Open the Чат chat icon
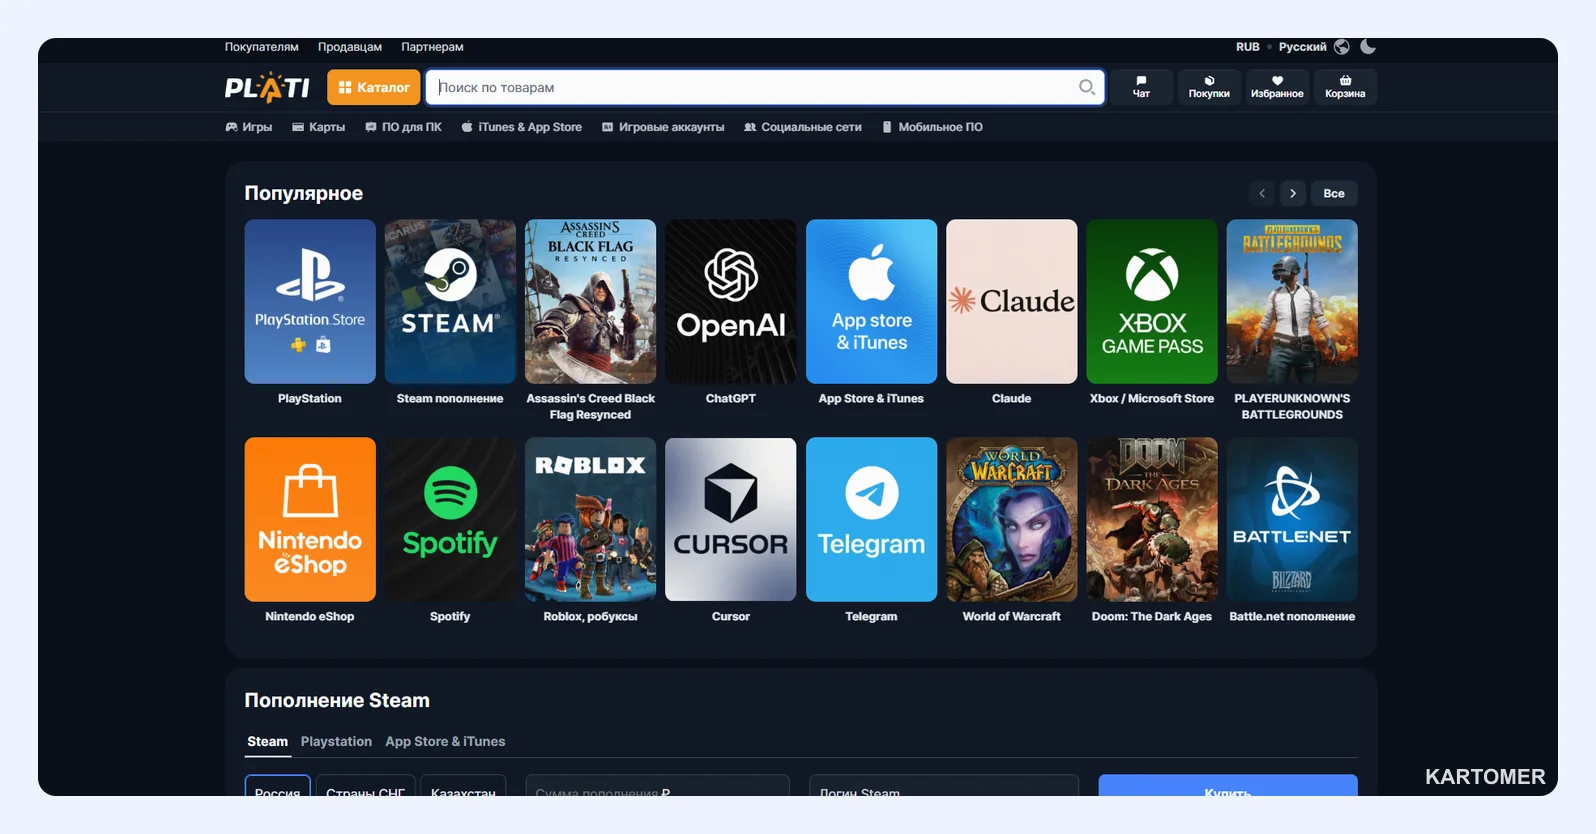The image size is (1596, 834). click(x=1141, y=87)
